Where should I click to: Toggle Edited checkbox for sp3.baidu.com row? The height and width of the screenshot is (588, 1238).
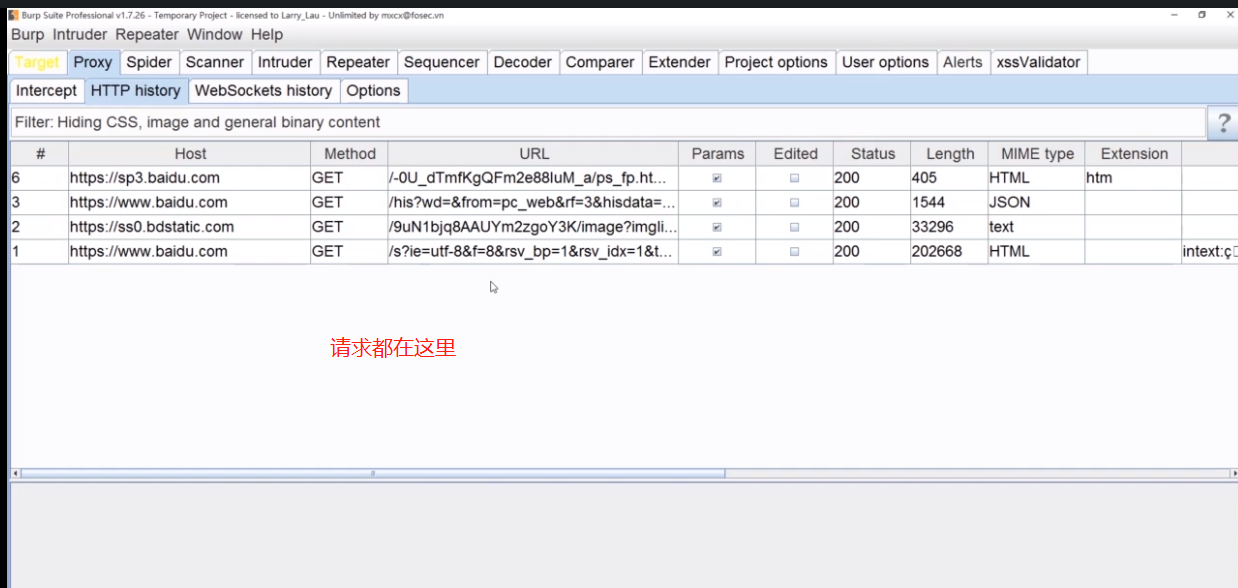(795, 178)
